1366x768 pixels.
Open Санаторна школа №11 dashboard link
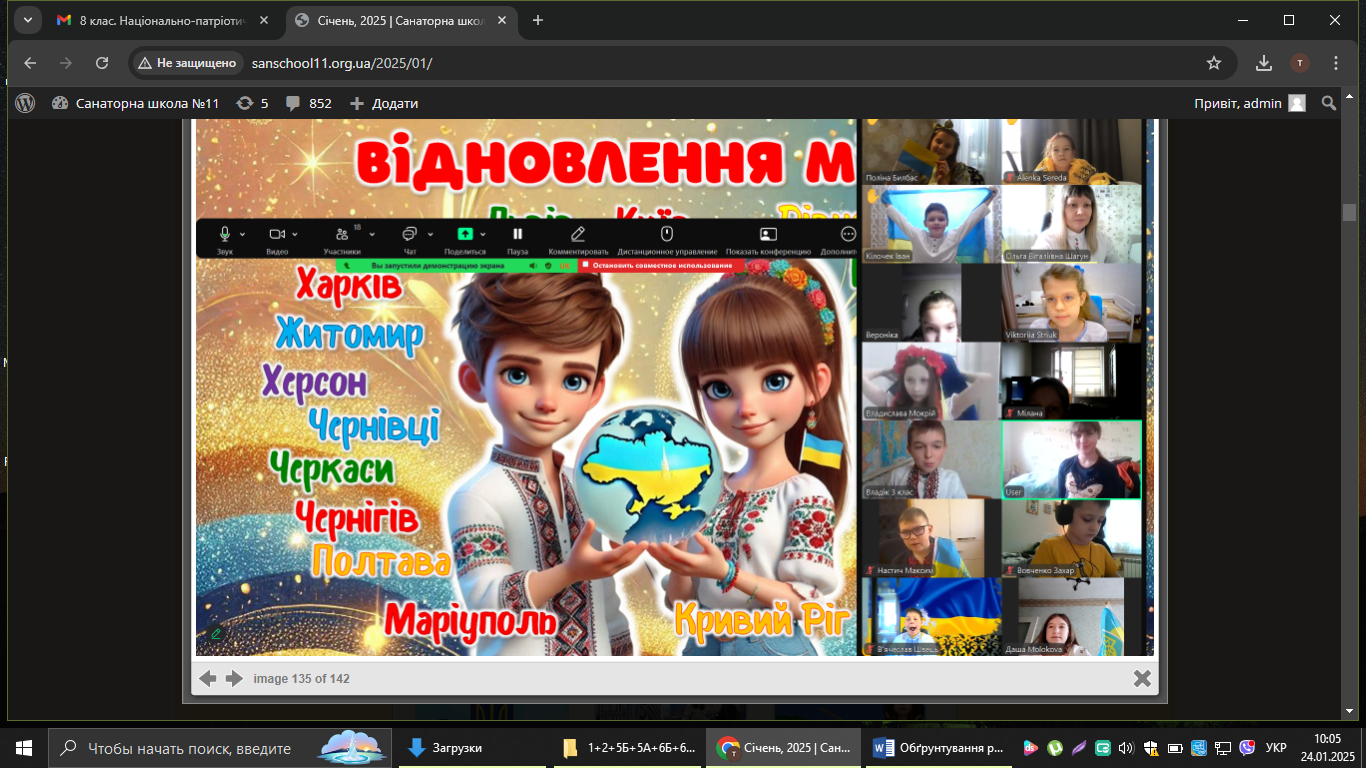[135, 103]
